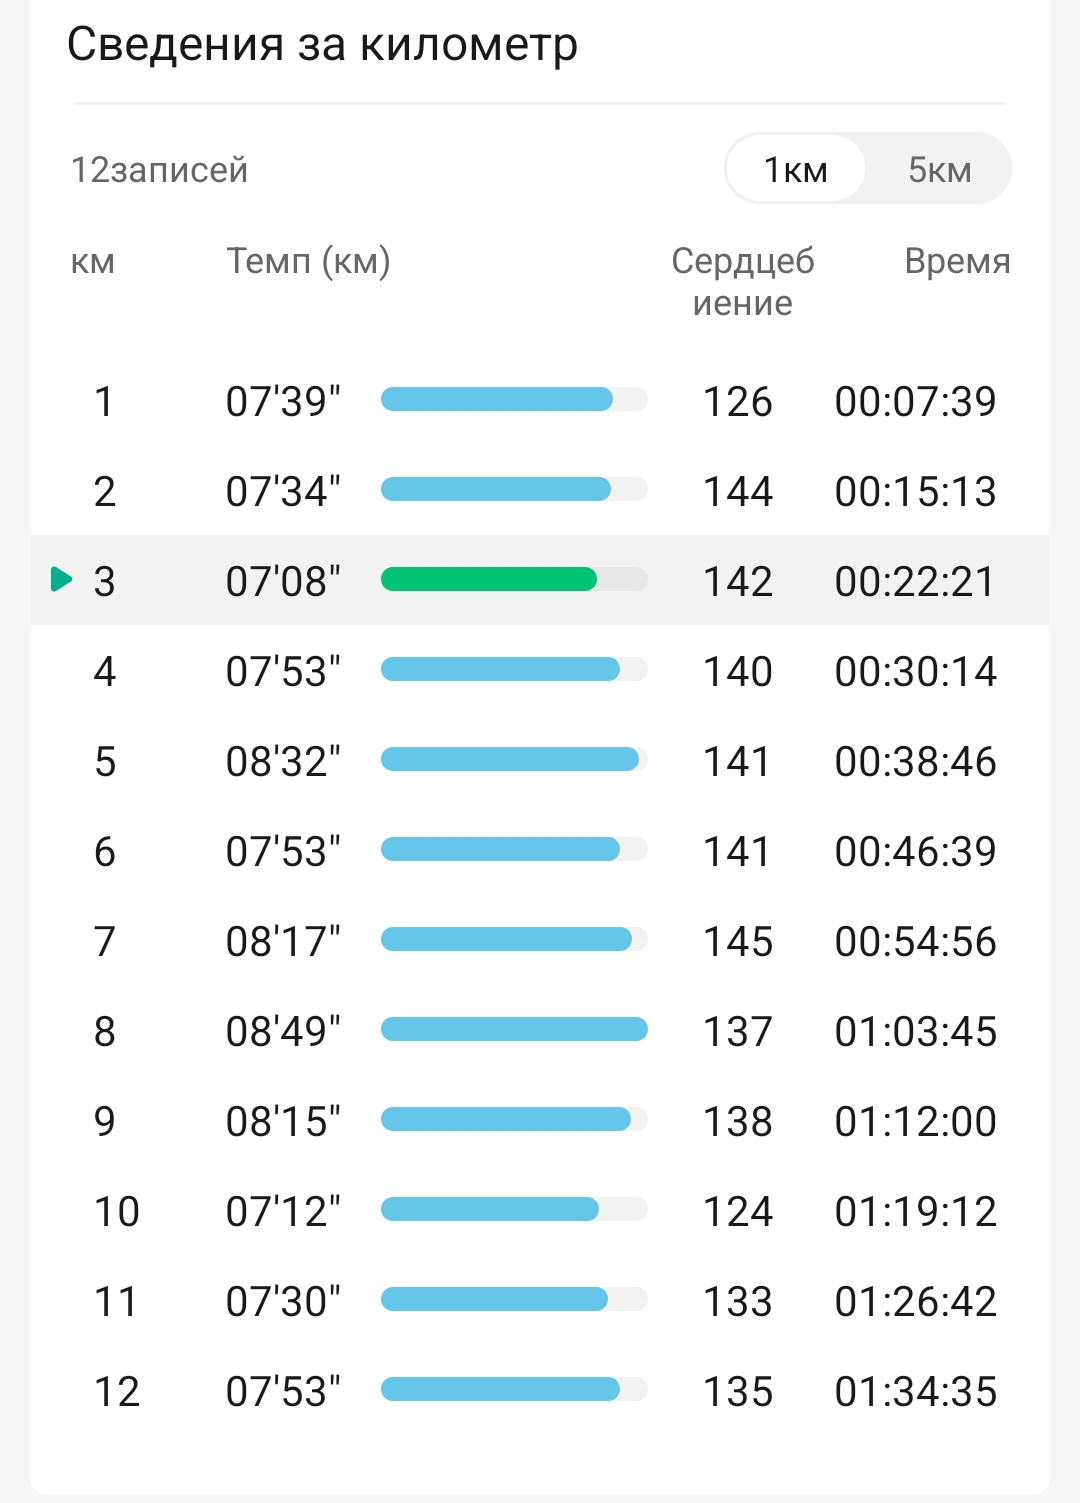
Task: Switch to the 1км split view
Action: [x=795, y=169]
